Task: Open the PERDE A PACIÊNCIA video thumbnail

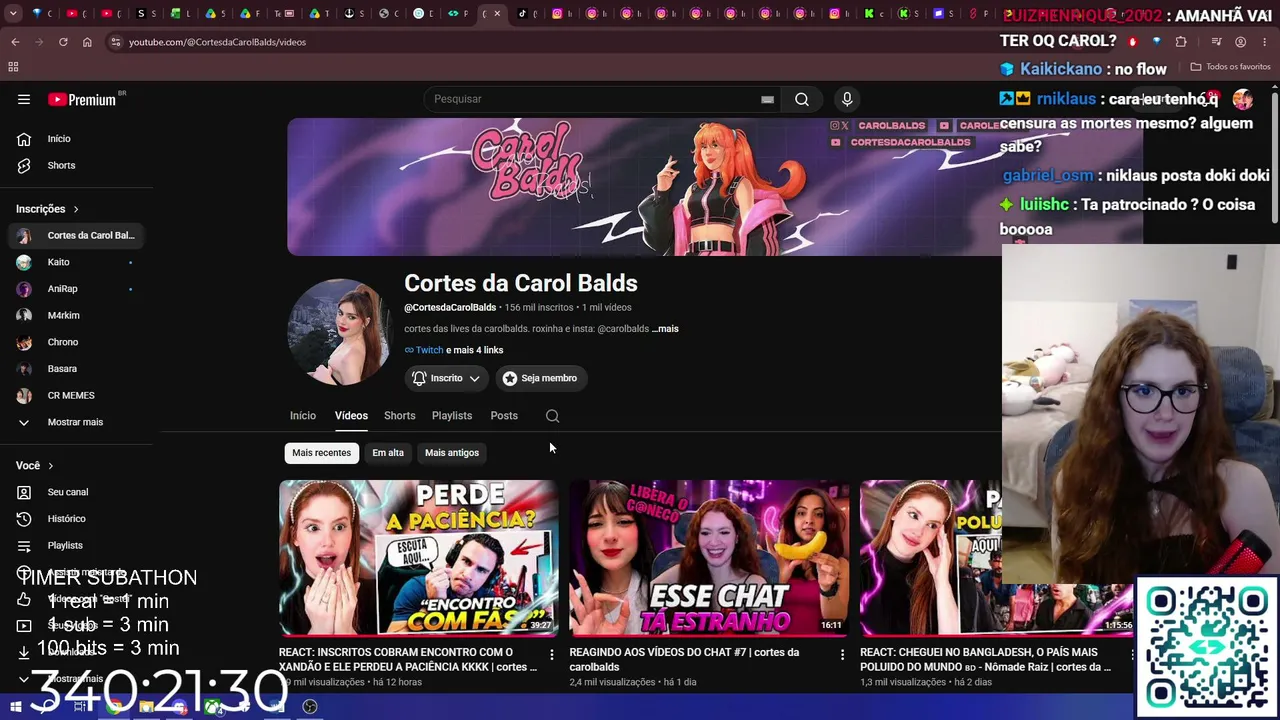Action: click(x=419, y=558)
